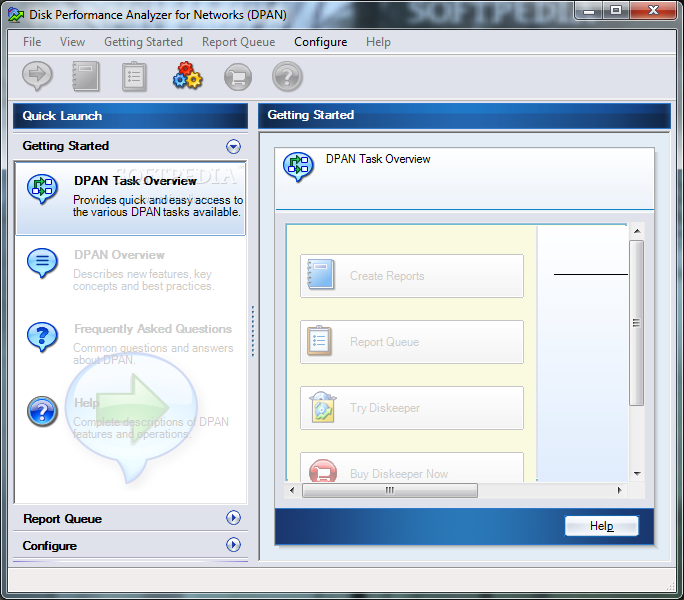The height and width of the screenshot is (600, 684).
Task: Click the panel splitter dotted handle
Action: tap(253, 331)
